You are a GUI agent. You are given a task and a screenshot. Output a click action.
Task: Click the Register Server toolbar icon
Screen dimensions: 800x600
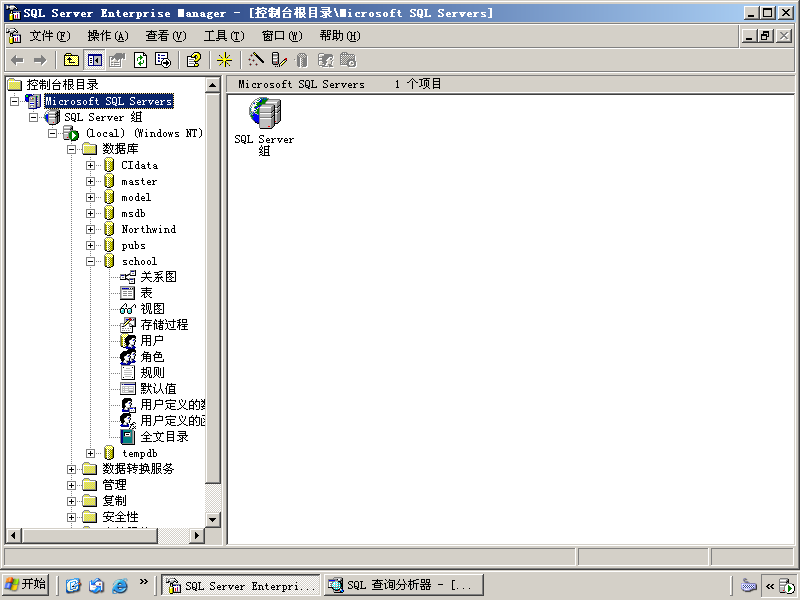click(279, 60)
